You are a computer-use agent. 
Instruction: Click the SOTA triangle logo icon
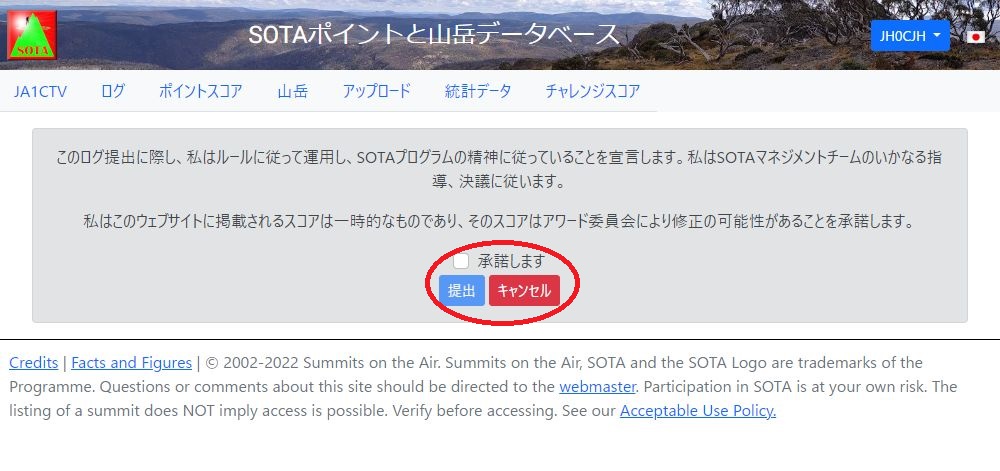[32, 34]
